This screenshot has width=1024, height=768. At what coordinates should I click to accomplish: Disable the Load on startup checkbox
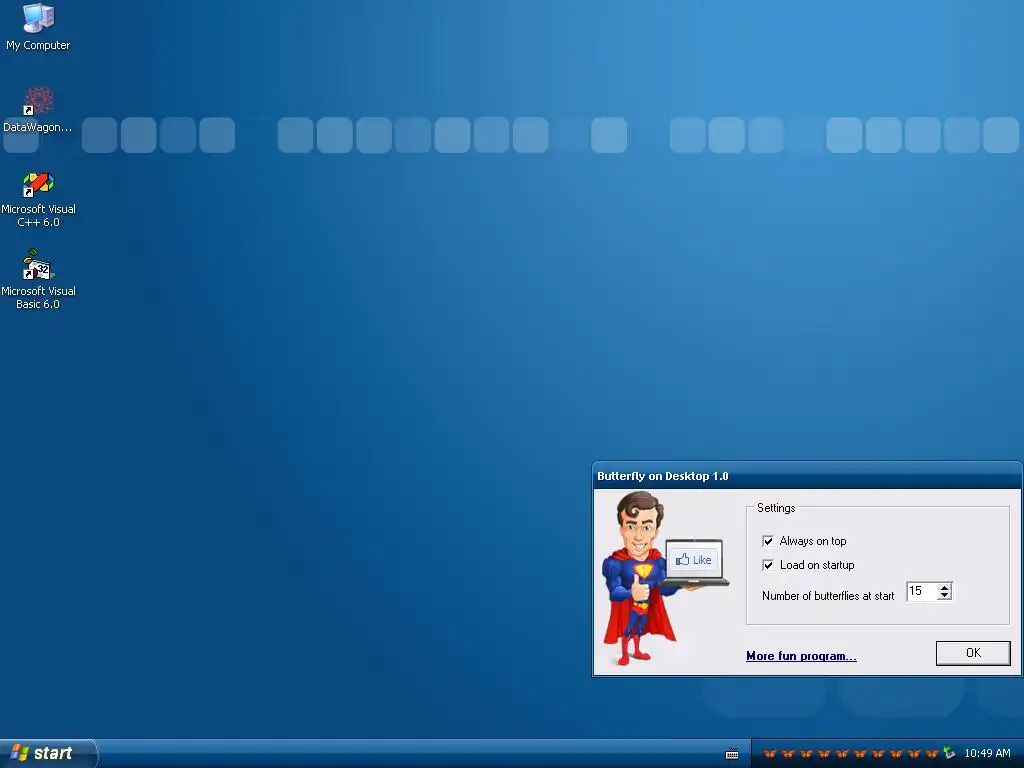coord(768,565)
